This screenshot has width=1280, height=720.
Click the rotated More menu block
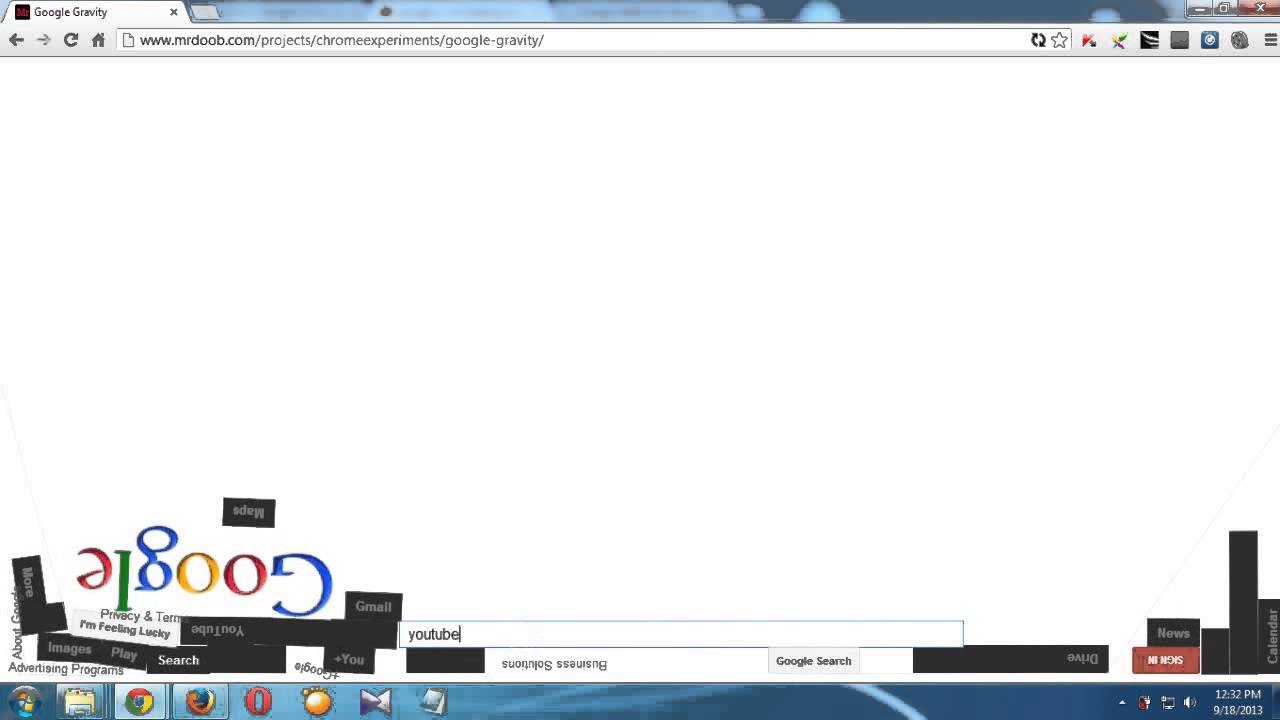[x=27, y=583]
